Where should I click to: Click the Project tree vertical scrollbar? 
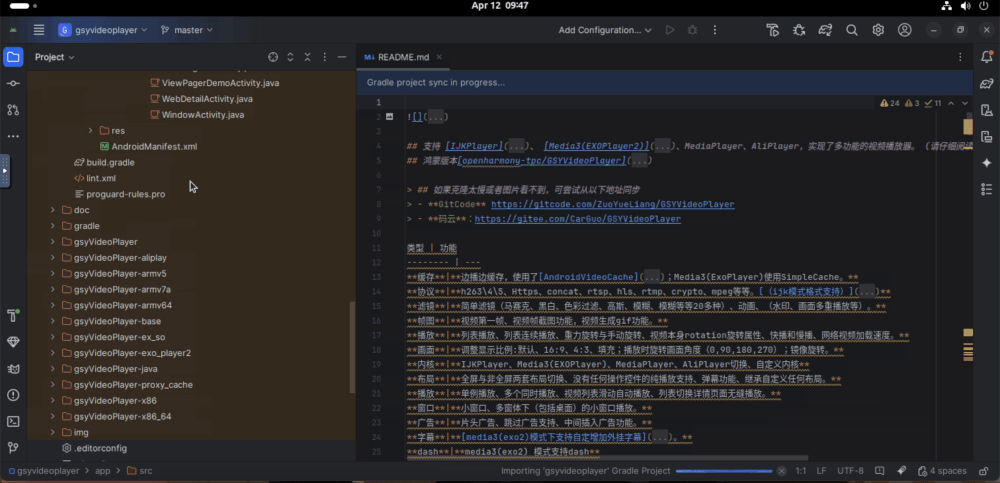pyautogui.click(x=353, y=347)
